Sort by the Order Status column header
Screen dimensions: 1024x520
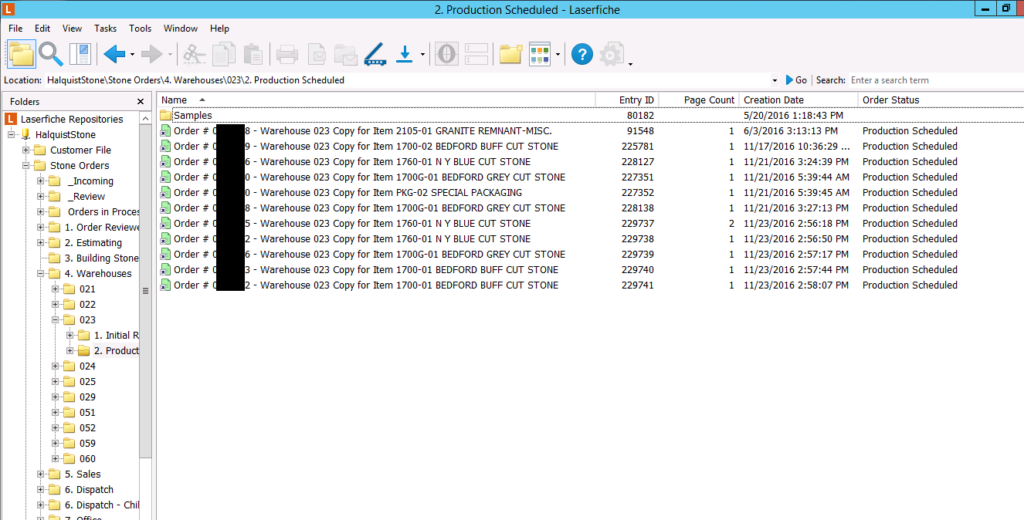click(940, 100)
